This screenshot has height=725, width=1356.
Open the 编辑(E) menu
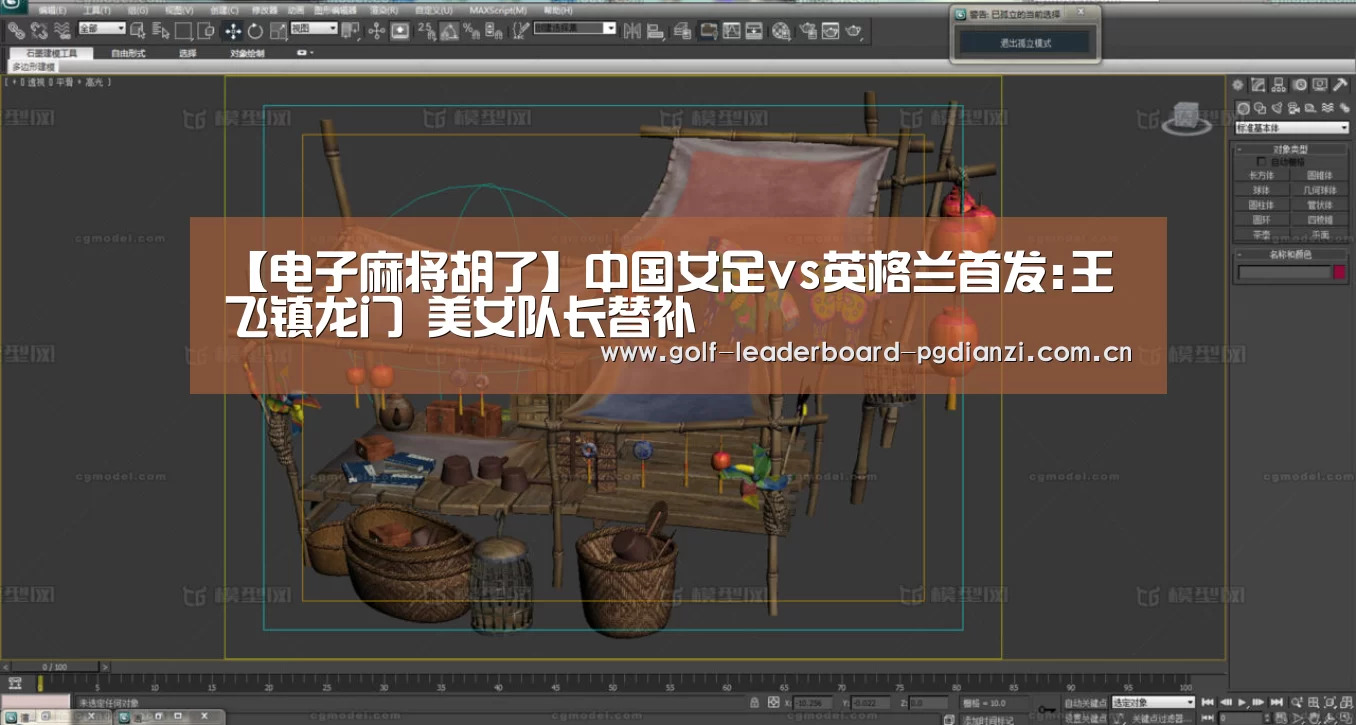(x=53, y=10)
